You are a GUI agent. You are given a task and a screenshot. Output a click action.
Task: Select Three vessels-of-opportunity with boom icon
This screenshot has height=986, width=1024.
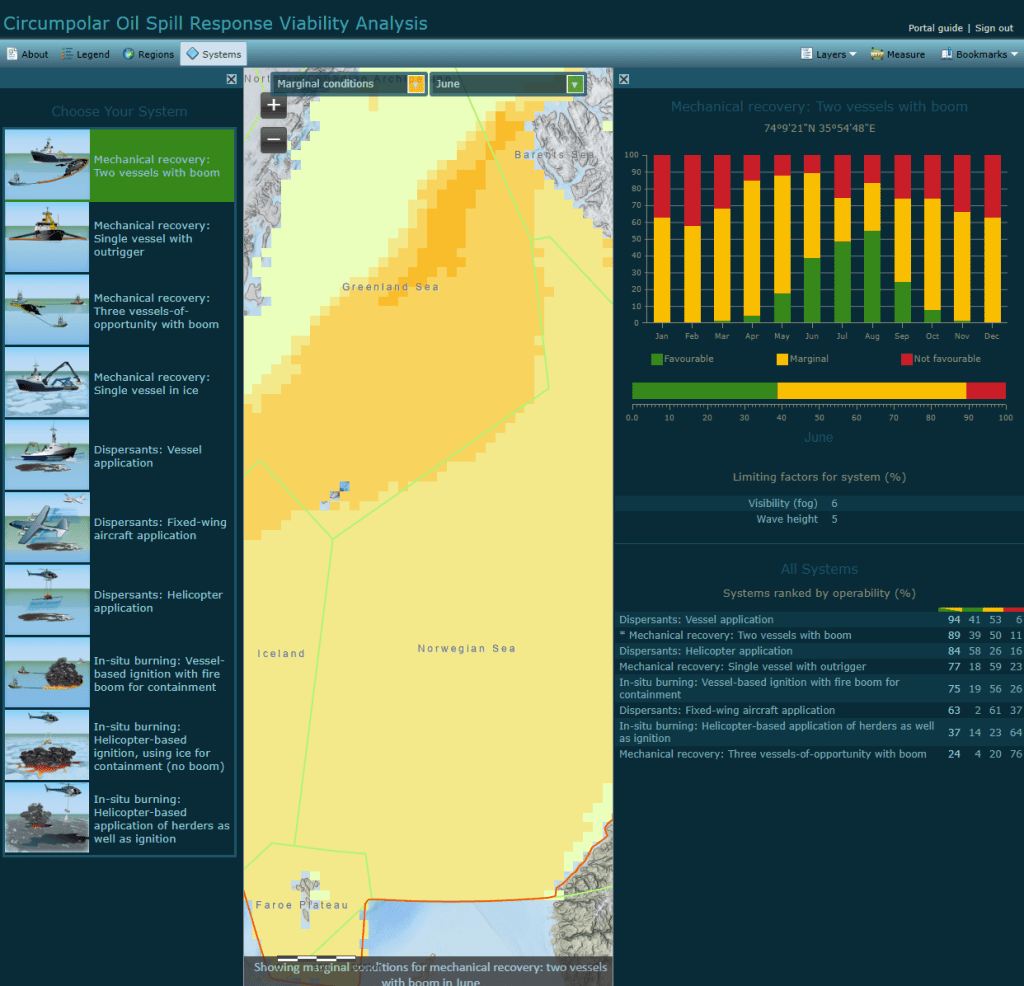click(x=47, y=311)
